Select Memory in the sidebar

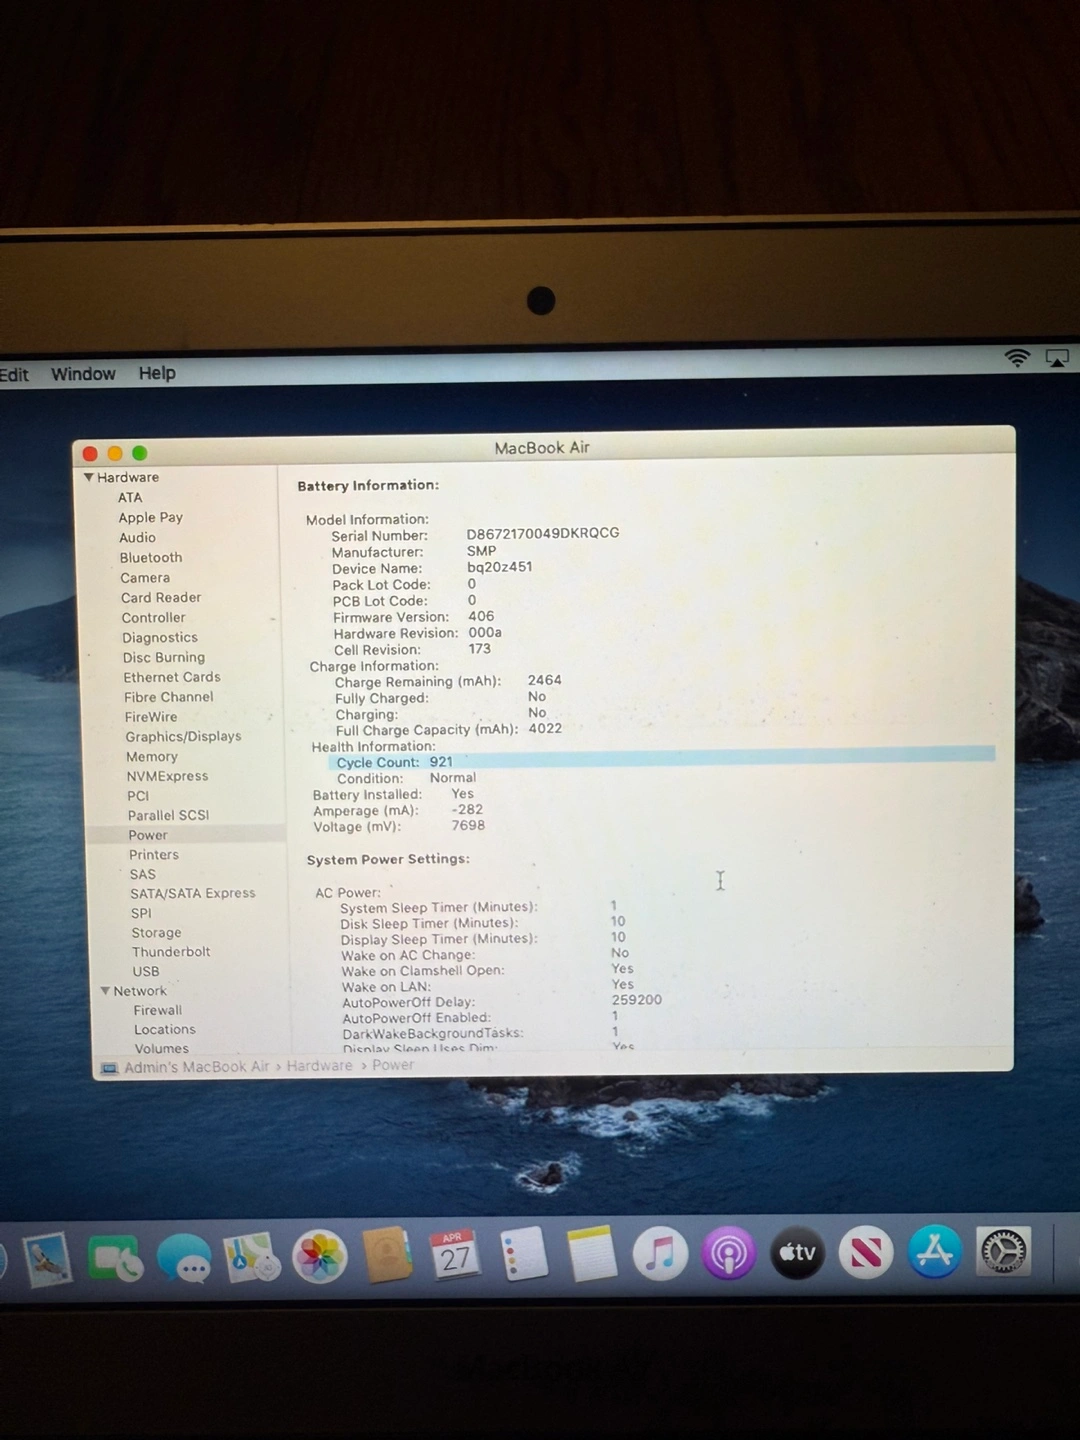pyautogui.click(x=152, y=757)
